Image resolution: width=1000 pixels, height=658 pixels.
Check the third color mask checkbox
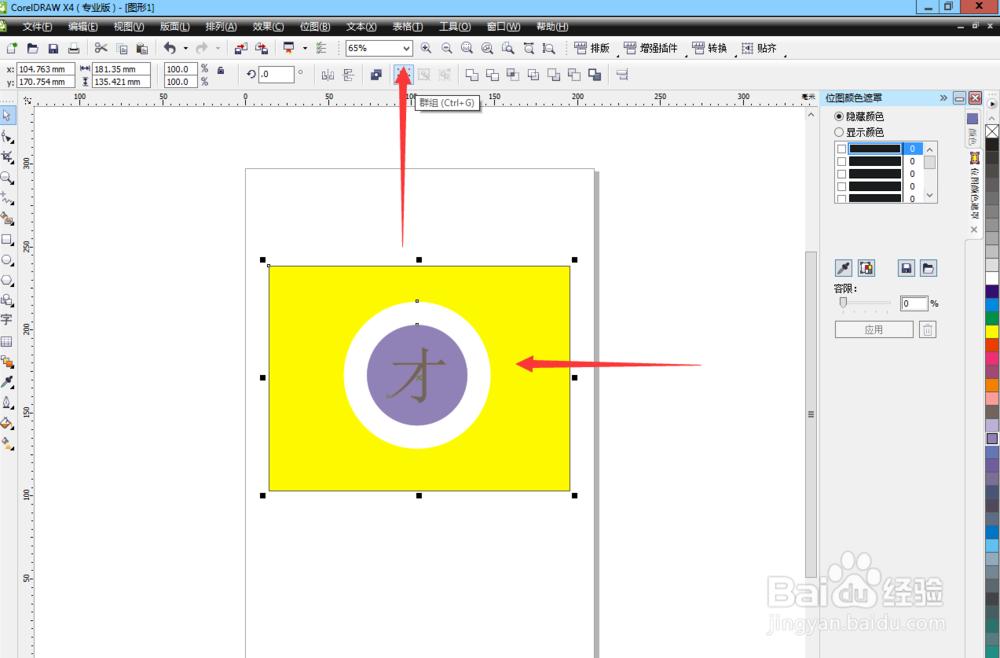coord(841,173)
